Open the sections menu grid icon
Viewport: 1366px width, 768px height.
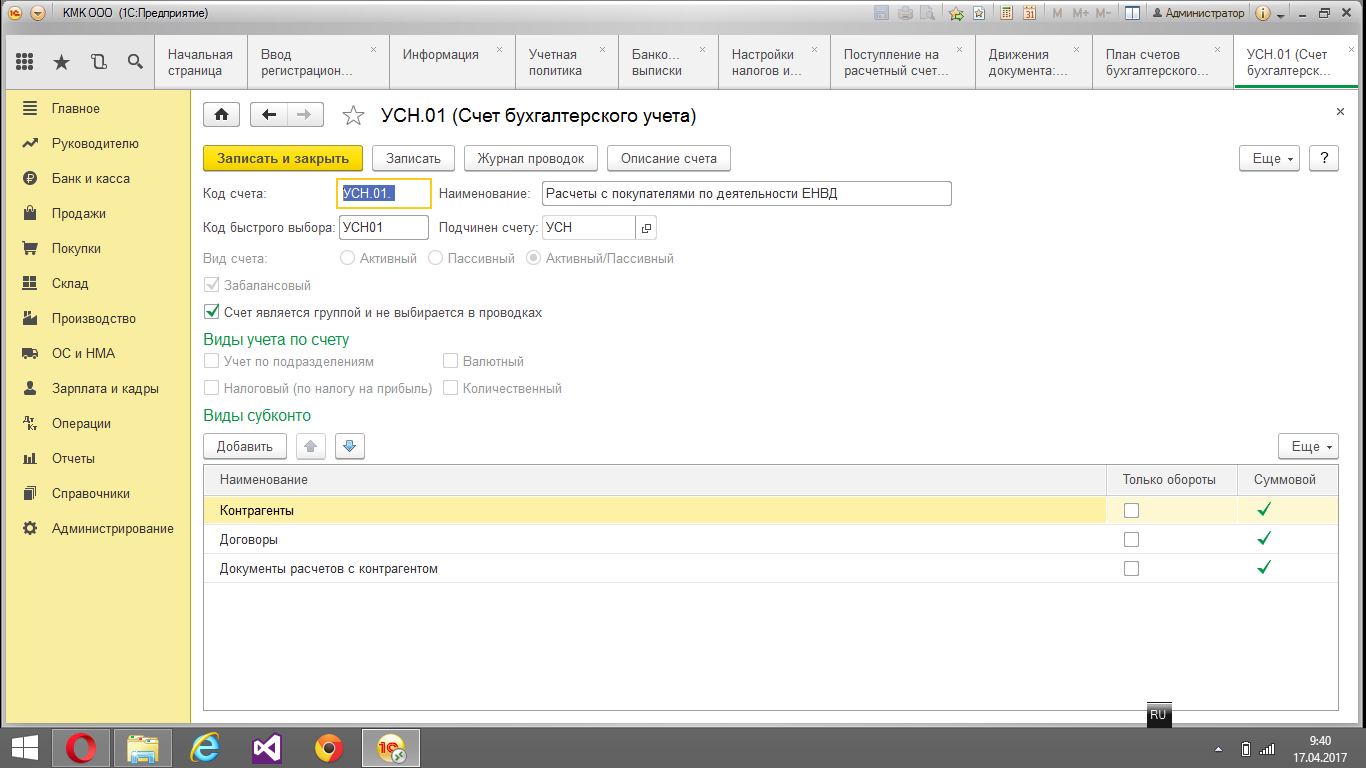click(25, 62)
